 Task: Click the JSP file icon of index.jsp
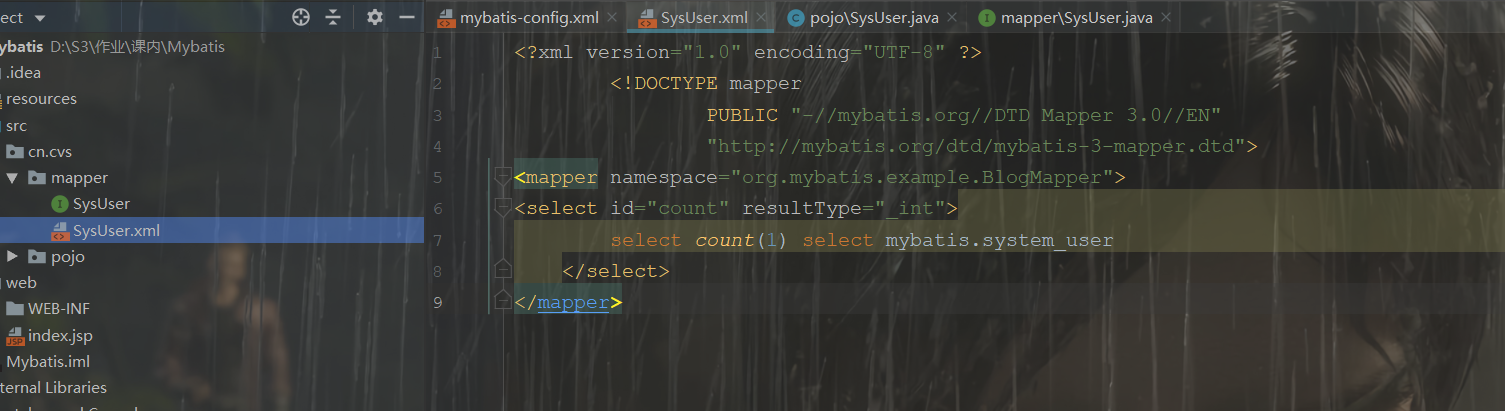[15, 336]
